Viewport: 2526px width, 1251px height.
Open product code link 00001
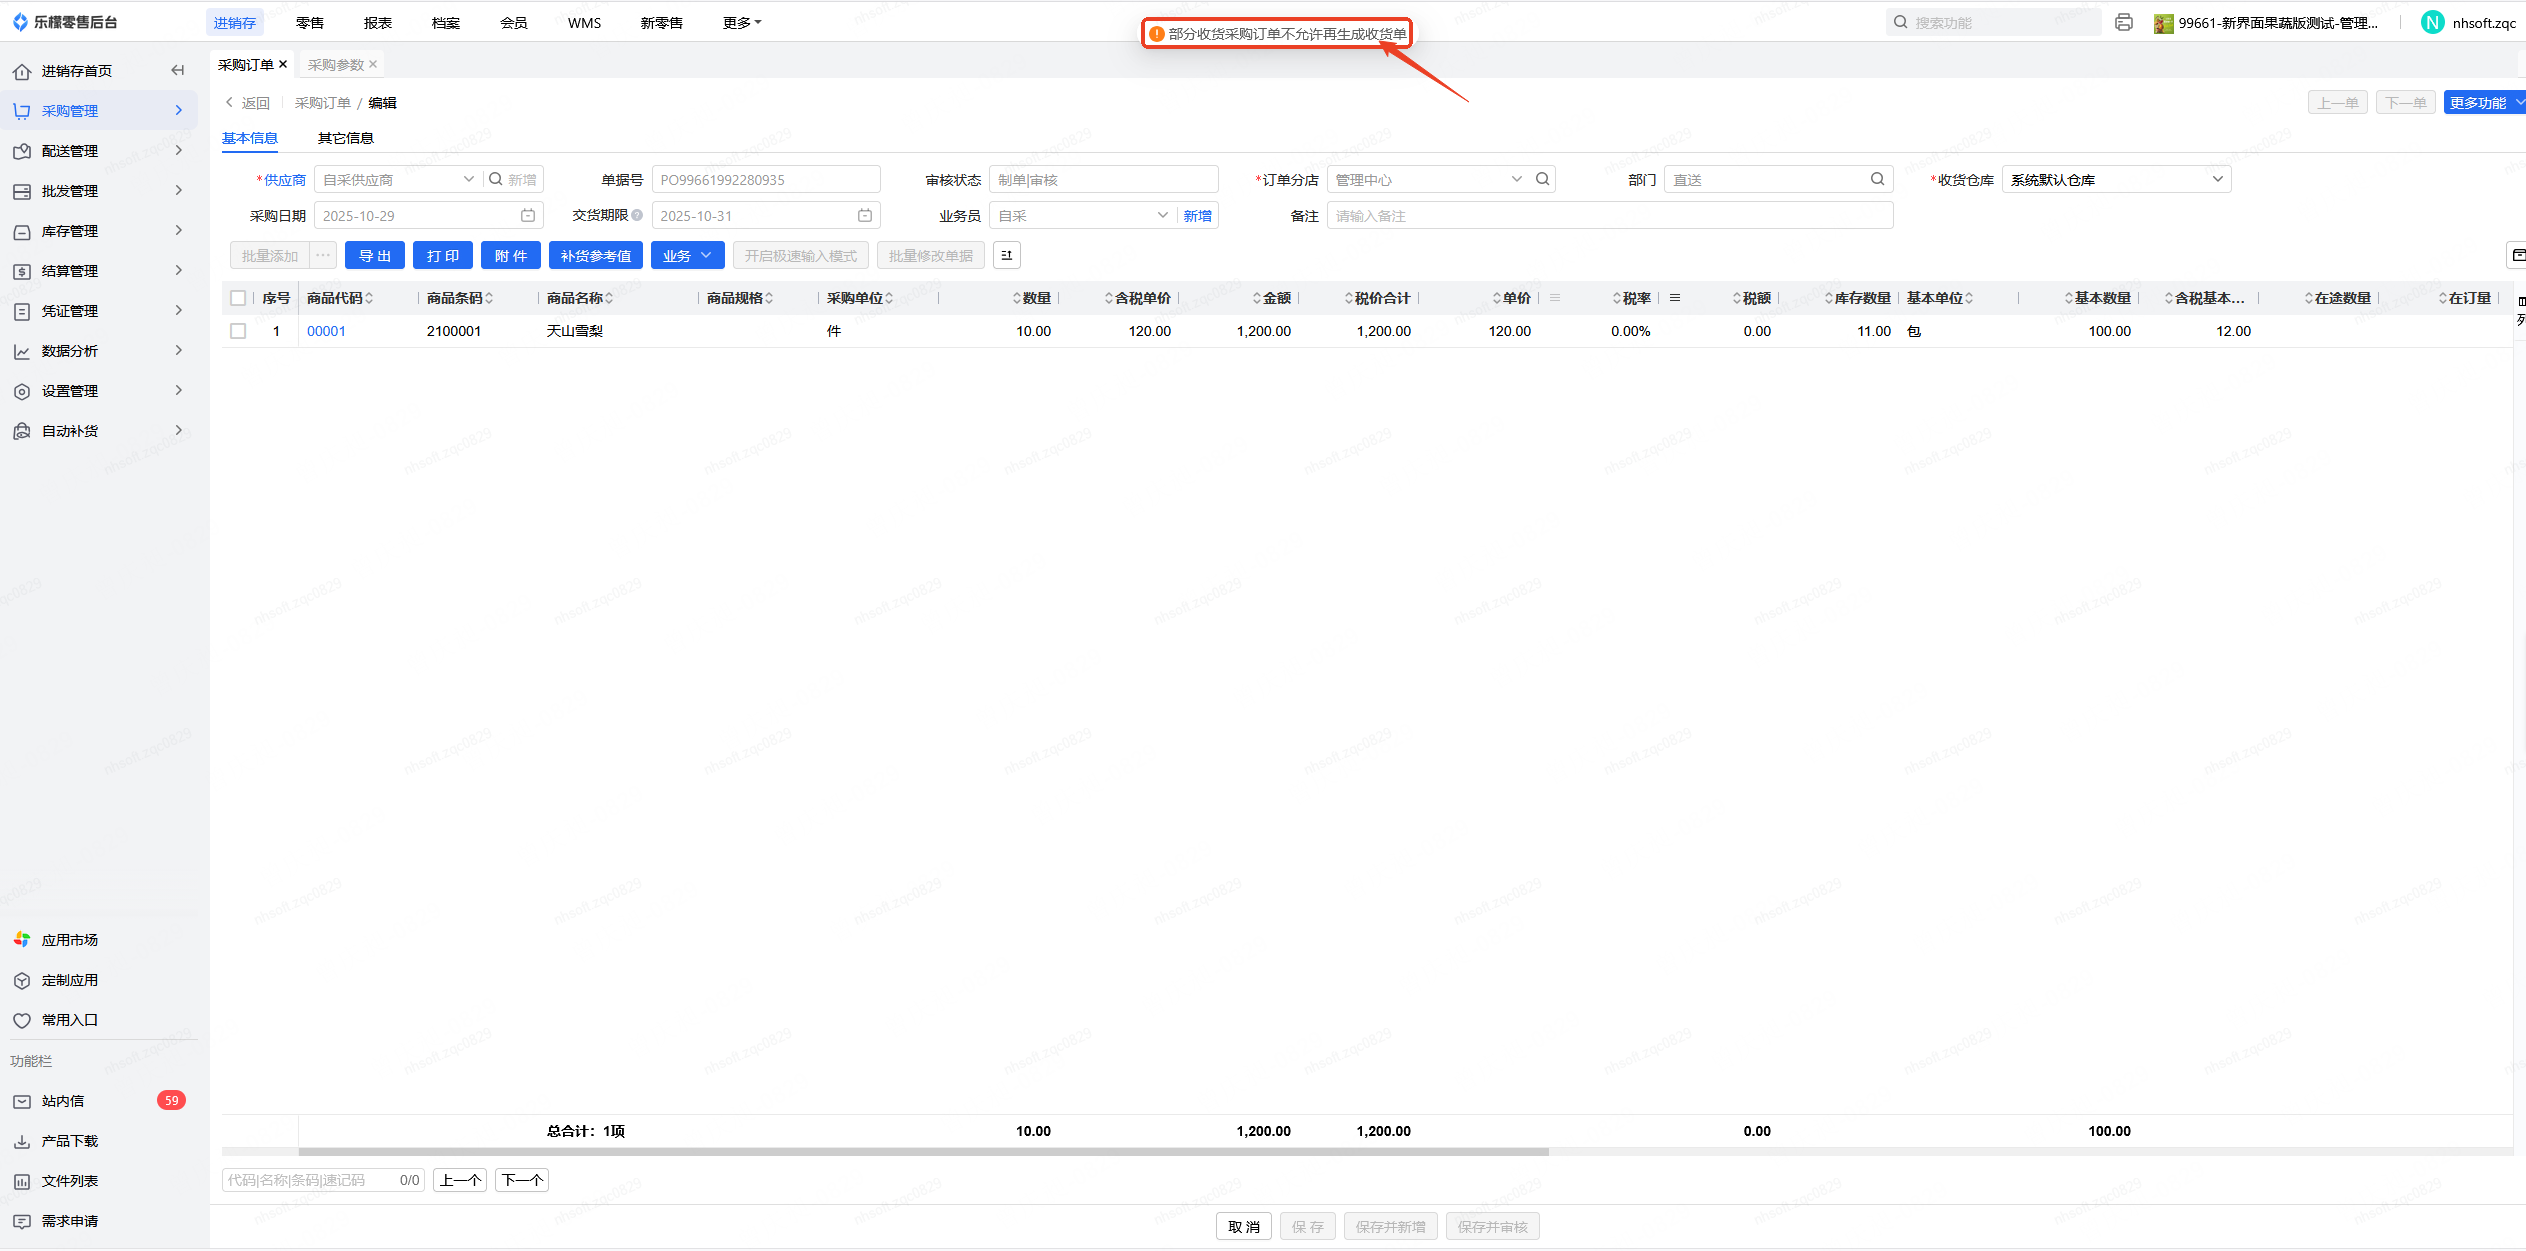[x=326, y=331]
